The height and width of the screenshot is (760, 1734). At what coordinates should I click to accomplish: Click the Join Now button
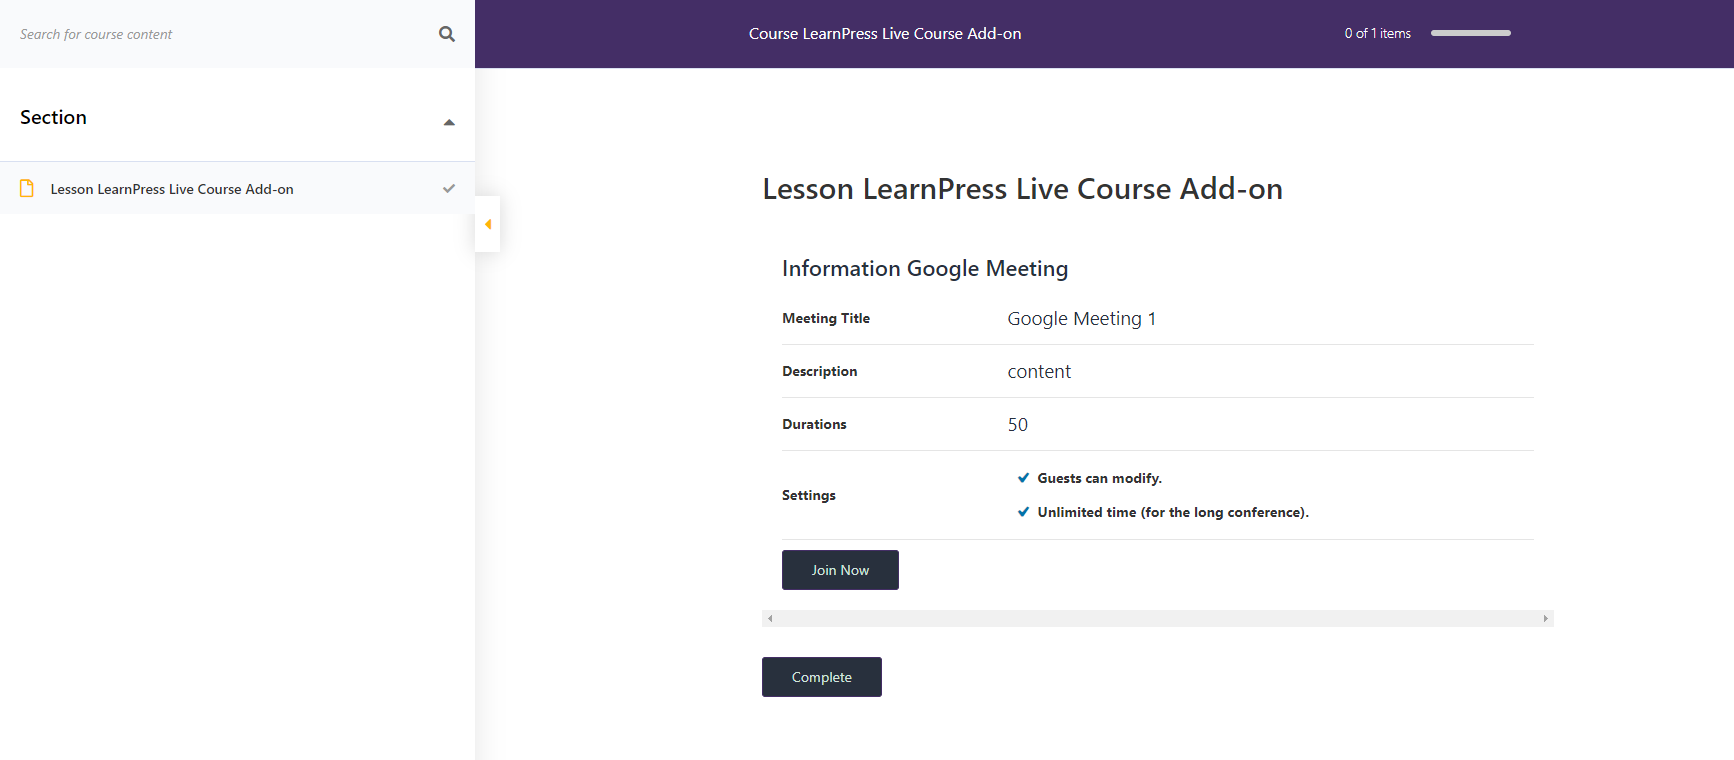pyautogui.click(x=840, y=570)
